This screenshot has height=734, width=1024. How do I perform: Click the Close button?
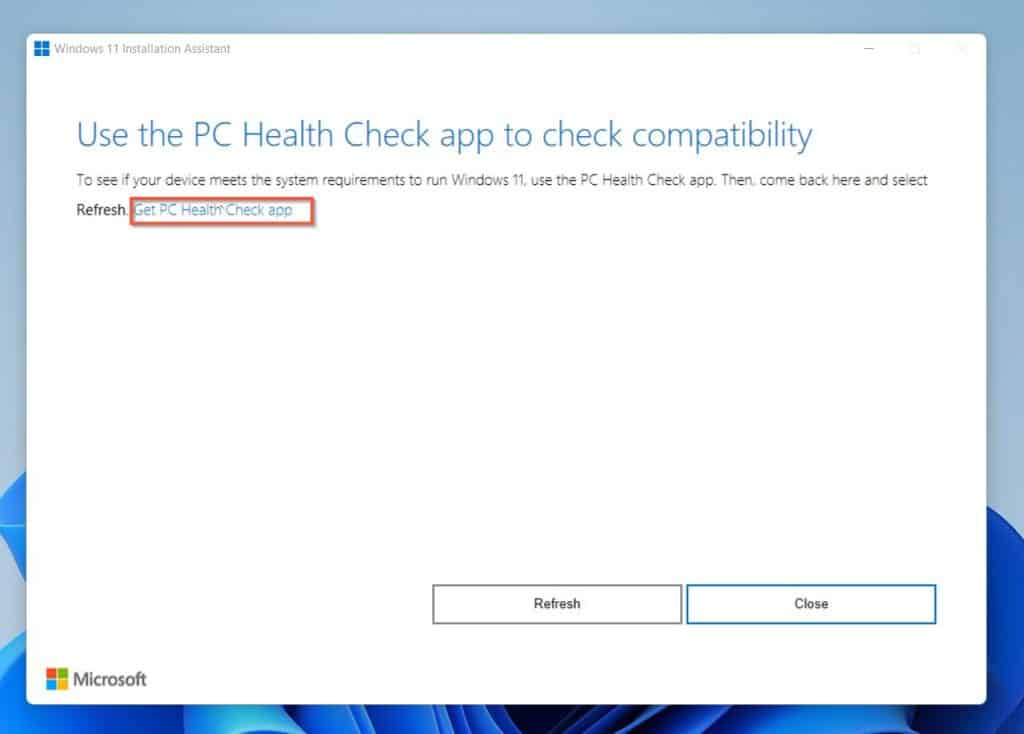(x=811, y=604)
